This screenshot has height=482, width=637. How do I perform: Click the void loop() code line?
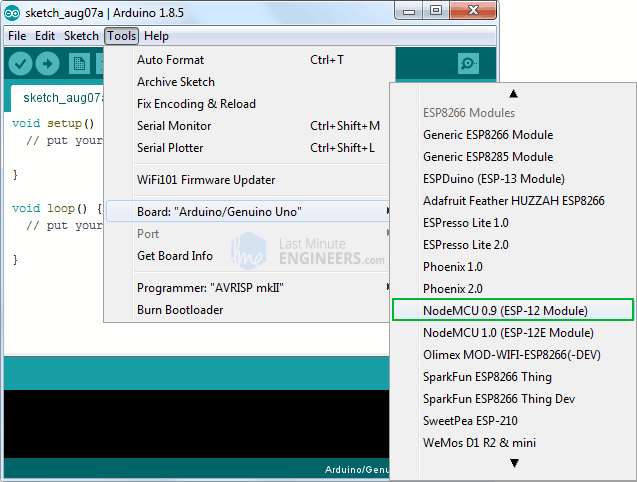tap(57, 208)
